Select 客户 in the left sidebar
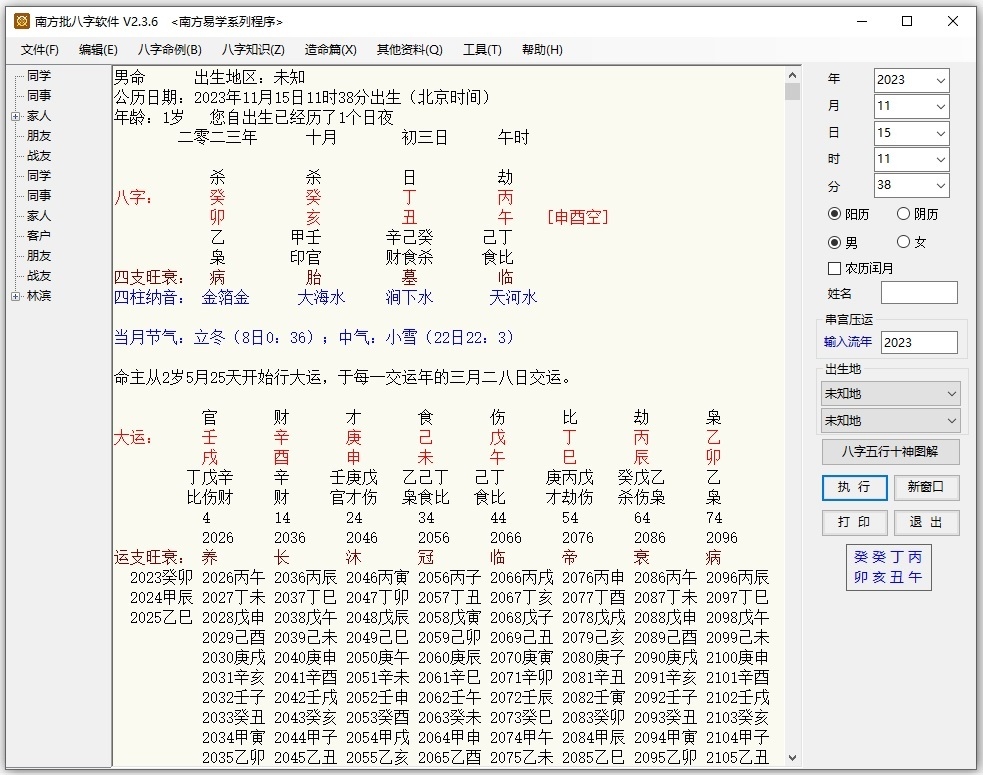The image size is (983, 775). (38, 235)
